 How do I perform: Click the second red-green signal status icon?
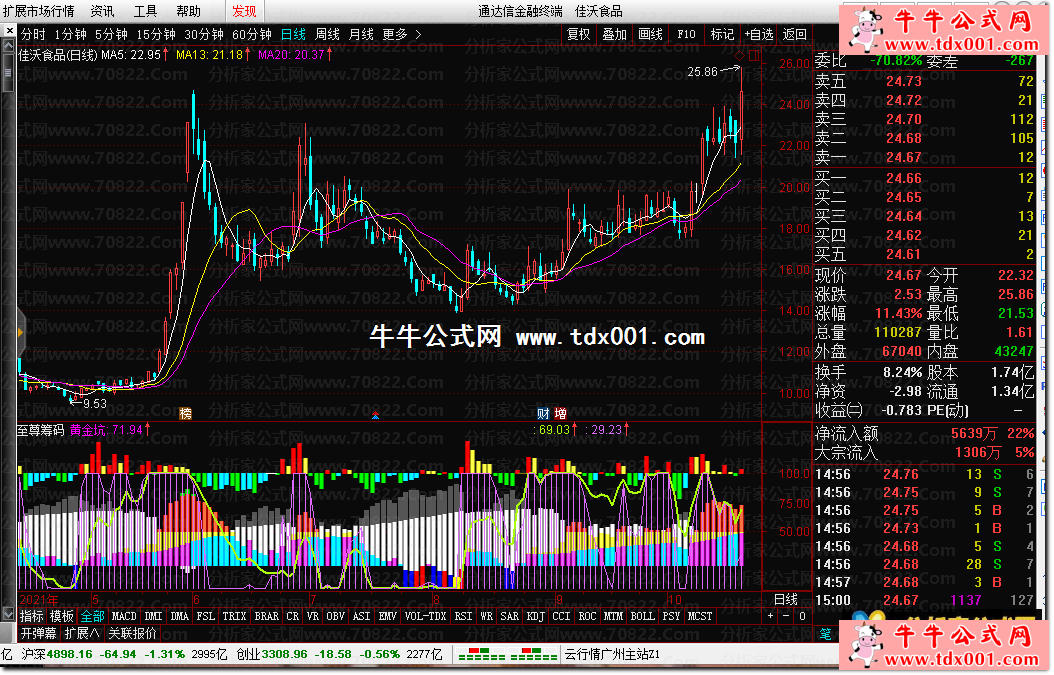534,653
